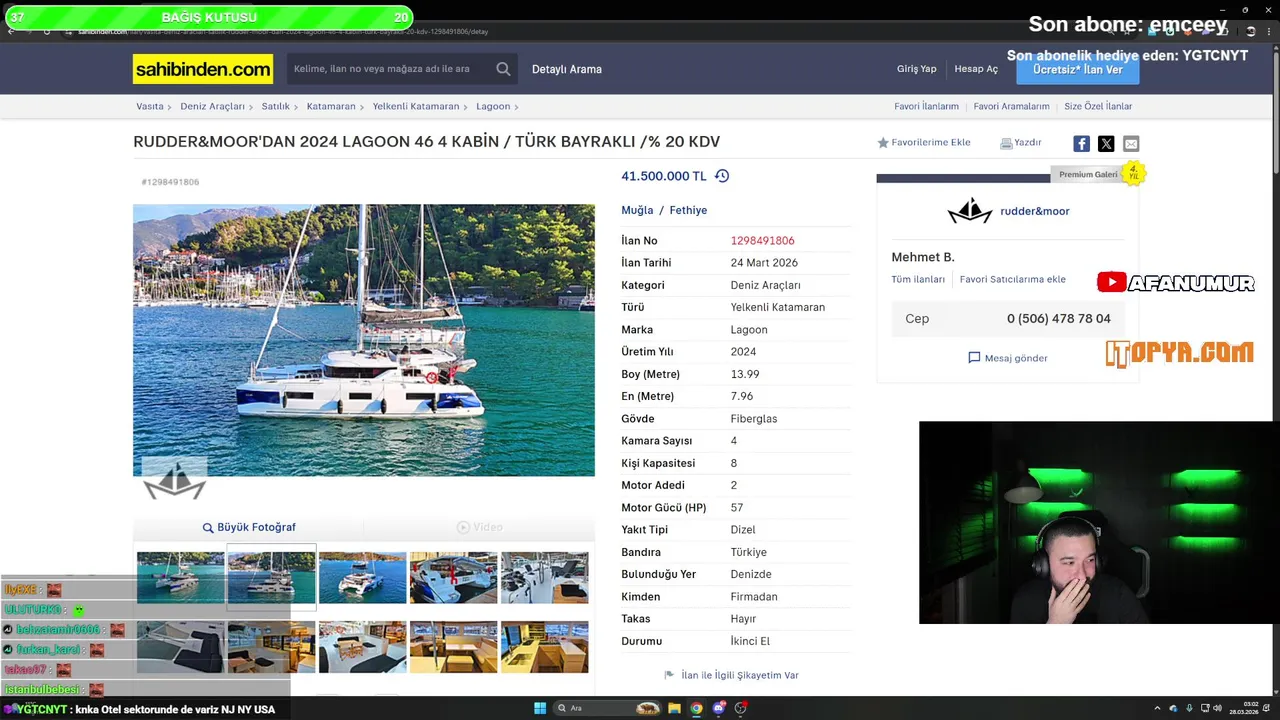Open Lagoon breadcrumb
The width and height of the screenshot is (1280, 720).
tap(493, 106)
